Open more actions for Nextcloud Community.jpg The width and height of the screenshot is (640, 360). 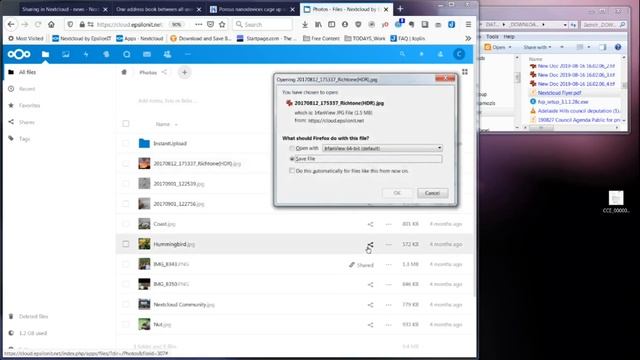coord(389,304)
